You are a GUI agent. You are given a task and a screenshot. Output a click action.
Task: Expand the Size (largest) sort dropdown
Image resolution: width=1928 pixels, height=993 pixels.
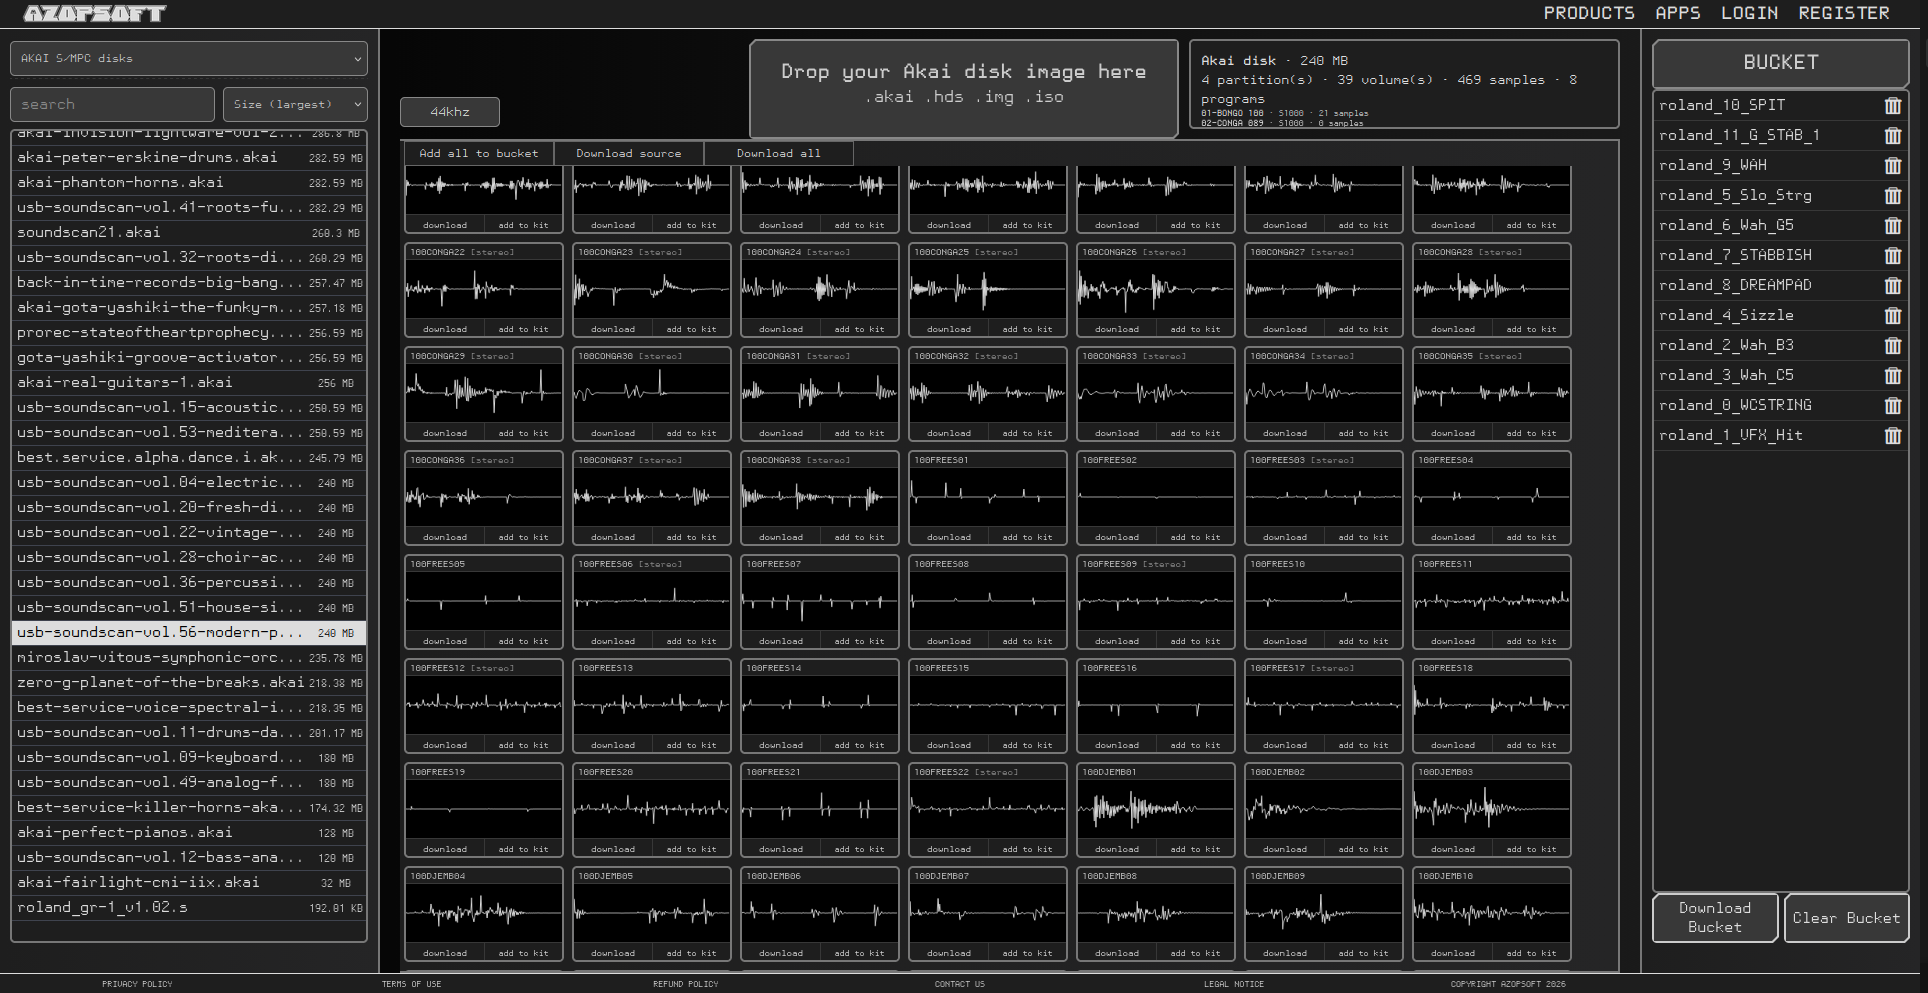click(295, 104)
